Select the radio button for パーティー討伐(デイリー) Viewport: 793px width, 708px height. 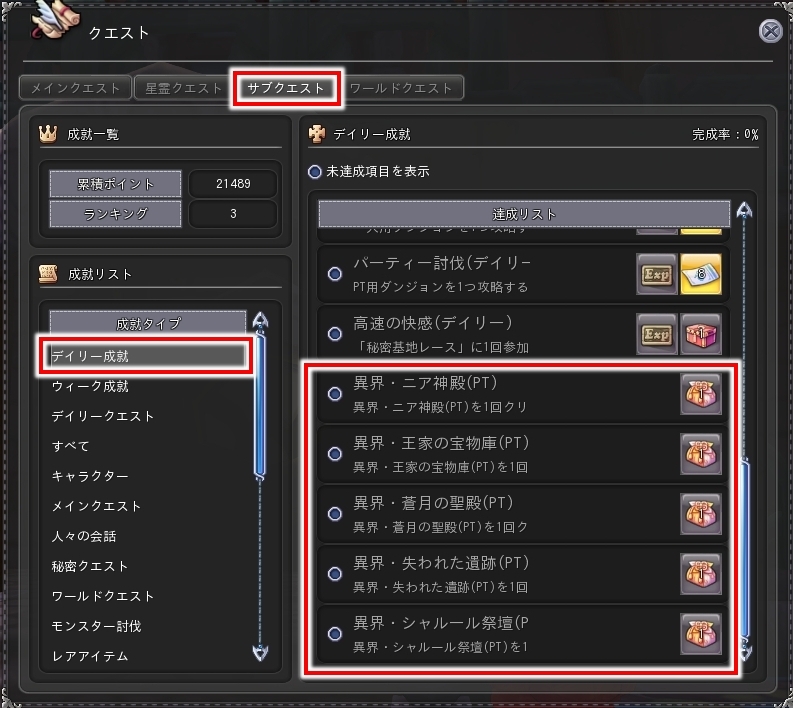coord(335,274)
